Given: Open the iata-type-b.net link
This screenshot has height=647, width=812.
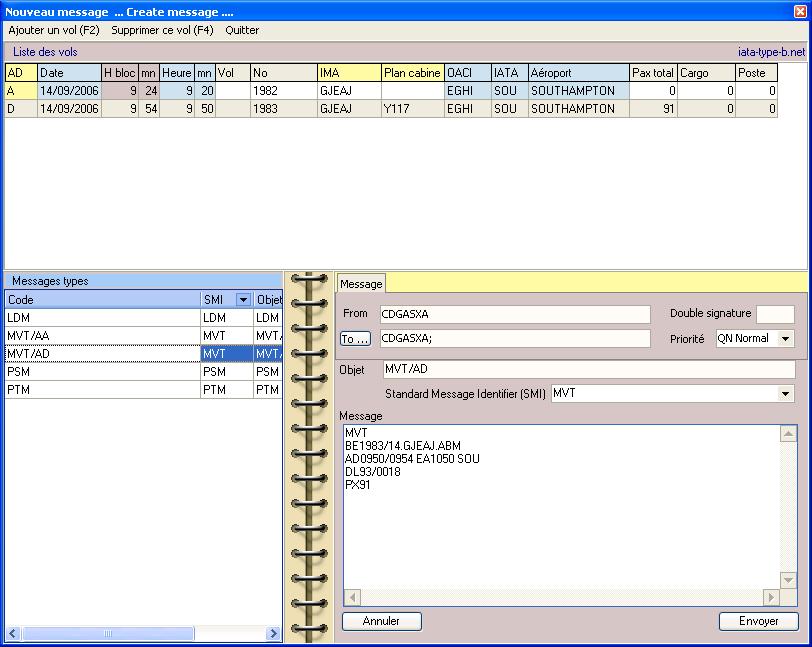Looking at the screenshot, I should pos(769,52).
